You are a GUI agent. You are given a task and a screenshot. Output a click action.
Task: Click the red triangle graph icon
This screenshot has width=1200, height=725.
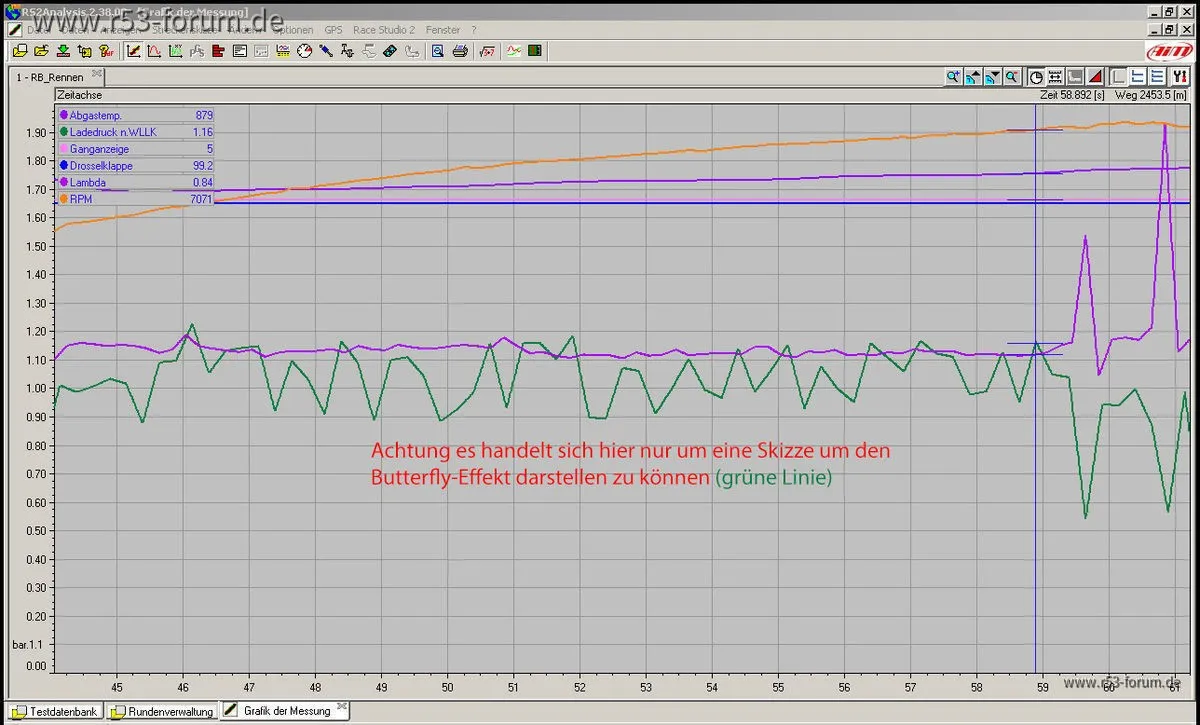(1094, 76)
